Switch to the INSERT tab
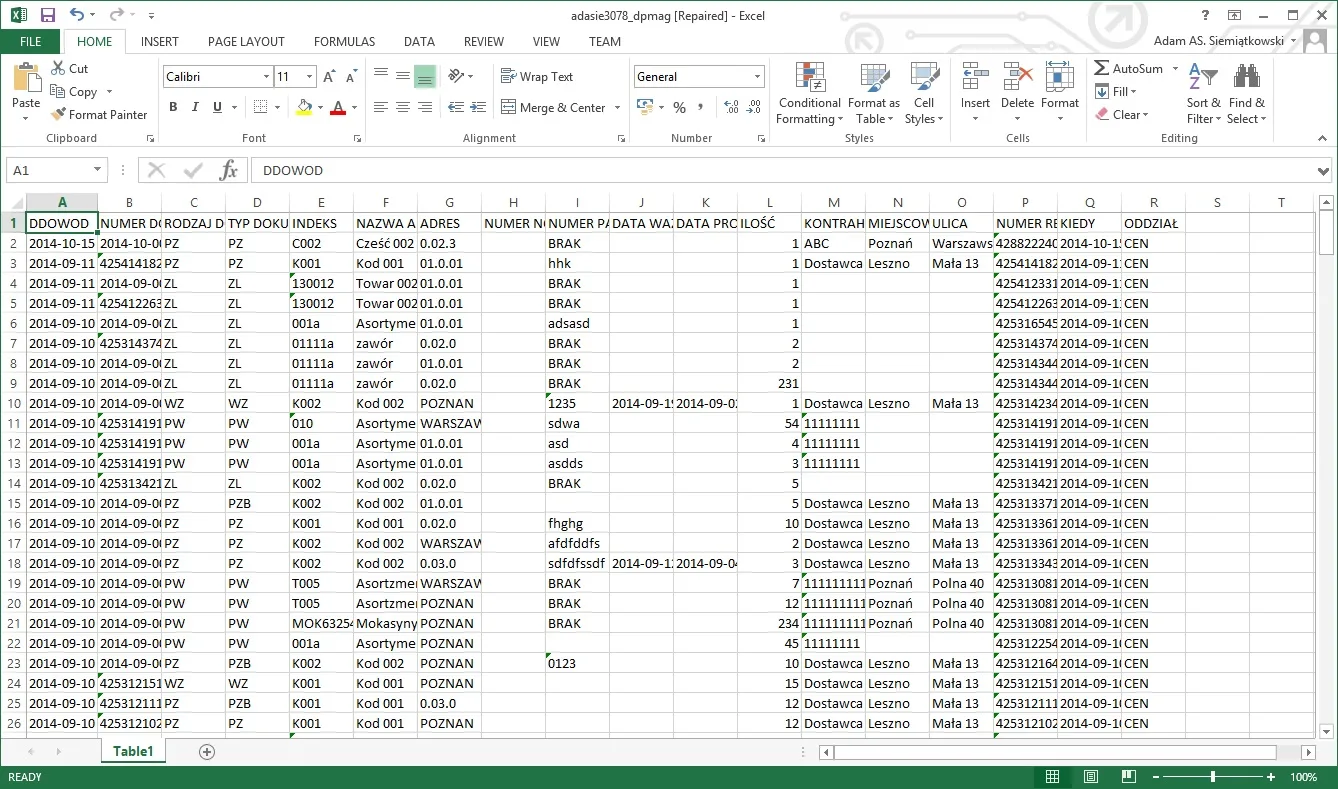This screenshot has height=789, width=1338. point(160,42)
